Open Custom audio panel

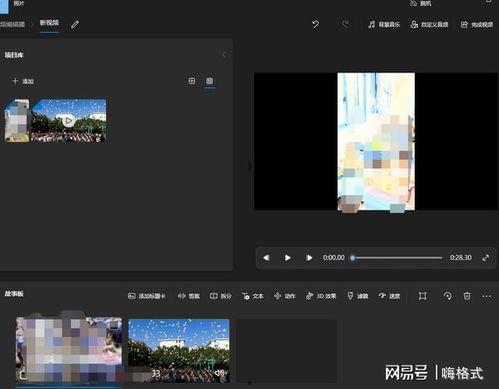point(429,25)
